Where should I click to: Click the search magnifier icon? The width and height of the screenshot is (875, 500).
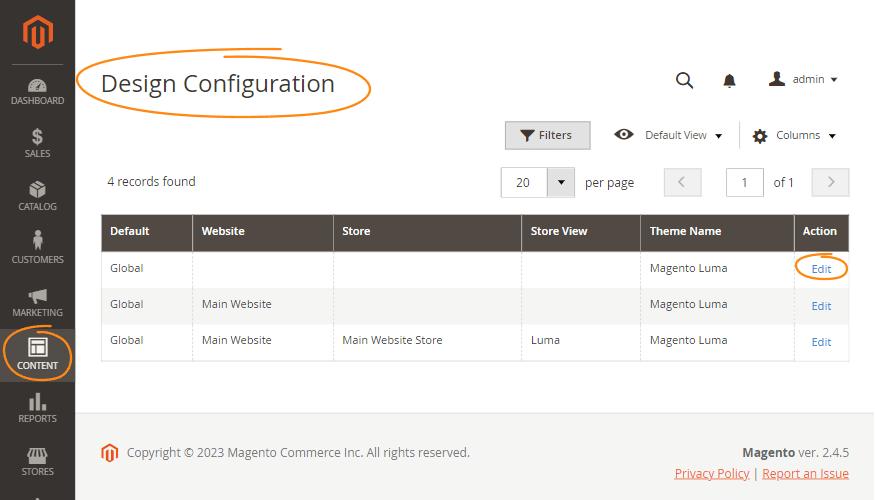click(x=684, y=80)
